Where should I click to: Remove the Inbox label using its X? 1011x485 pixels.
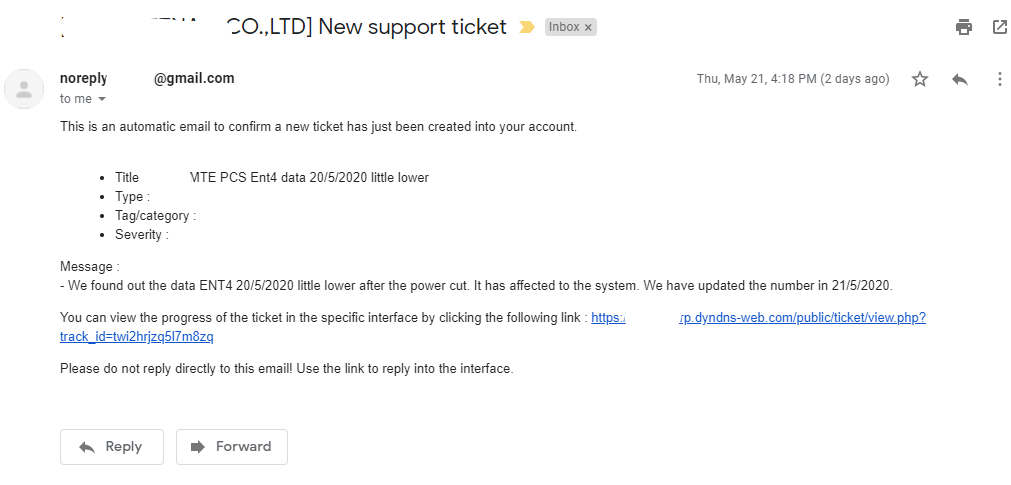pos(588,28)
